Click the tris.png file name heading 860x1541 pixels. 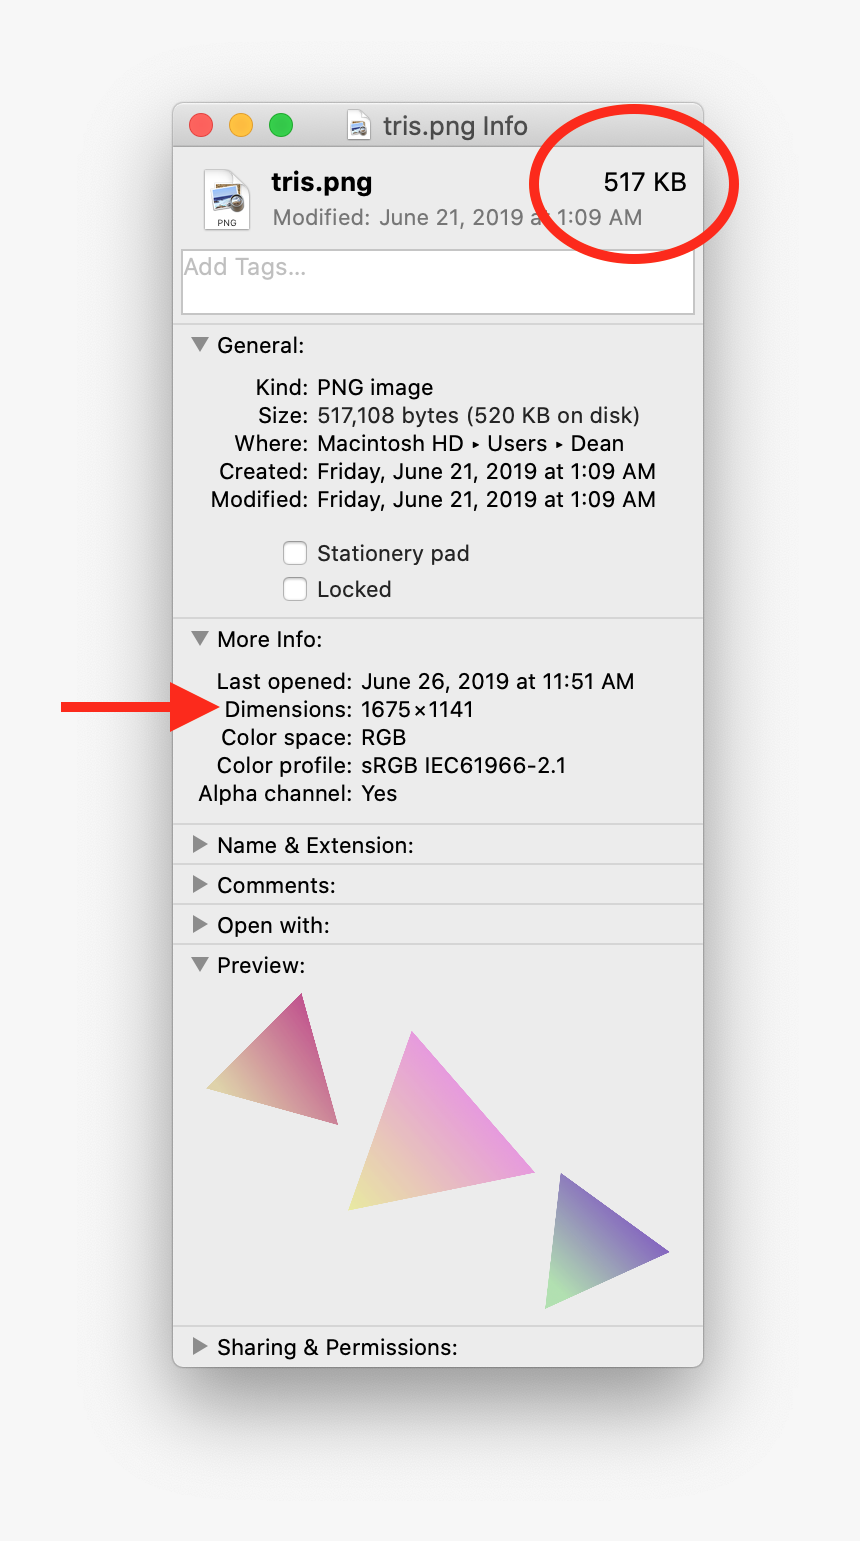(x=322, y=182)
